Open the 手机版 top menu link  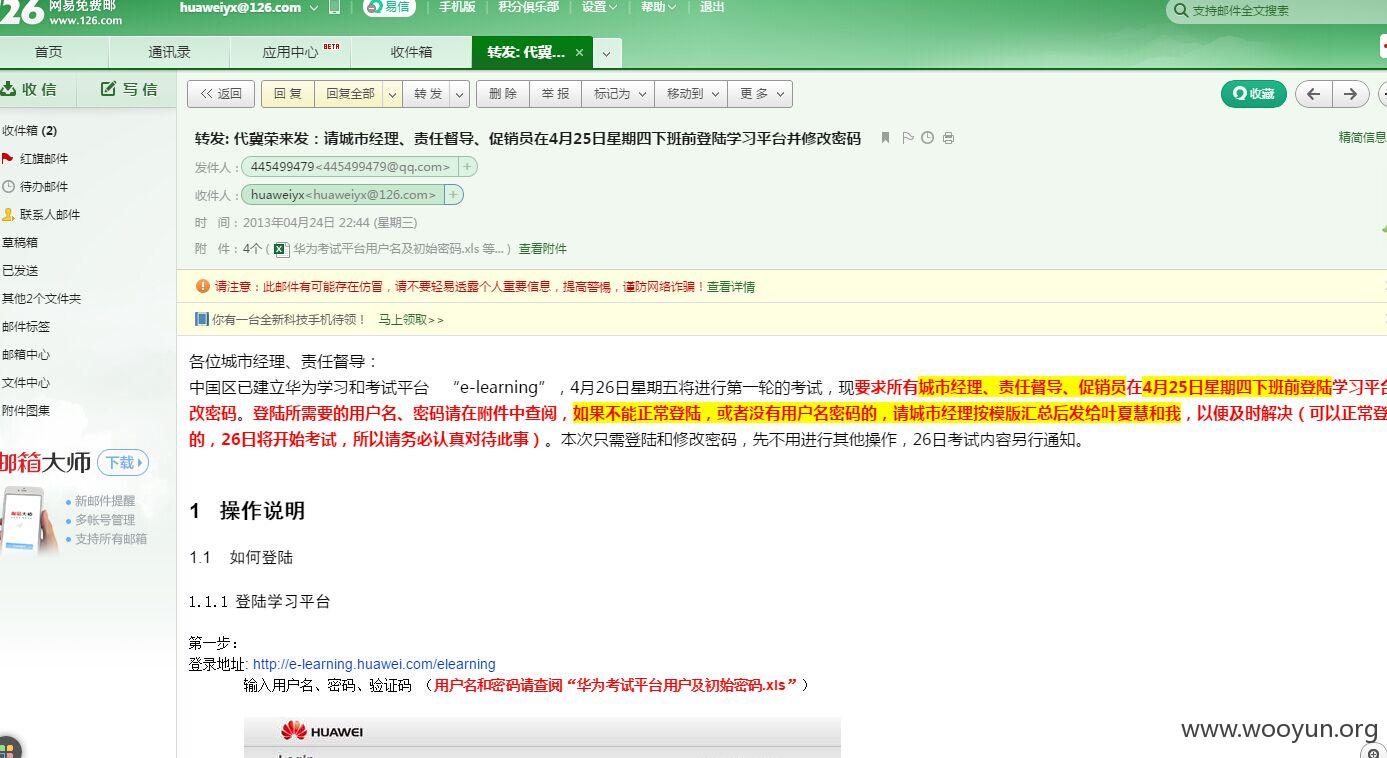coord(457,7)
